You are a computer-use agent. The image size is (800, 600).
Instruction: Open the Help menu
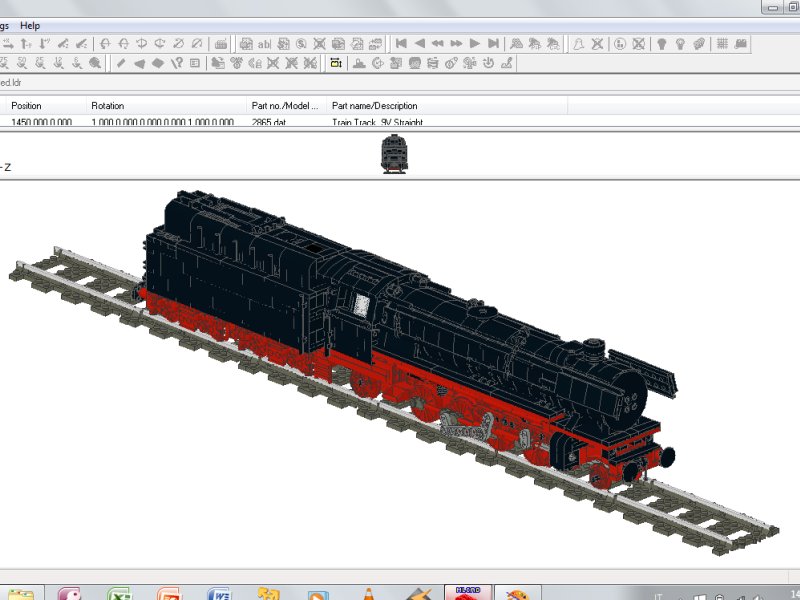point(30,25)
